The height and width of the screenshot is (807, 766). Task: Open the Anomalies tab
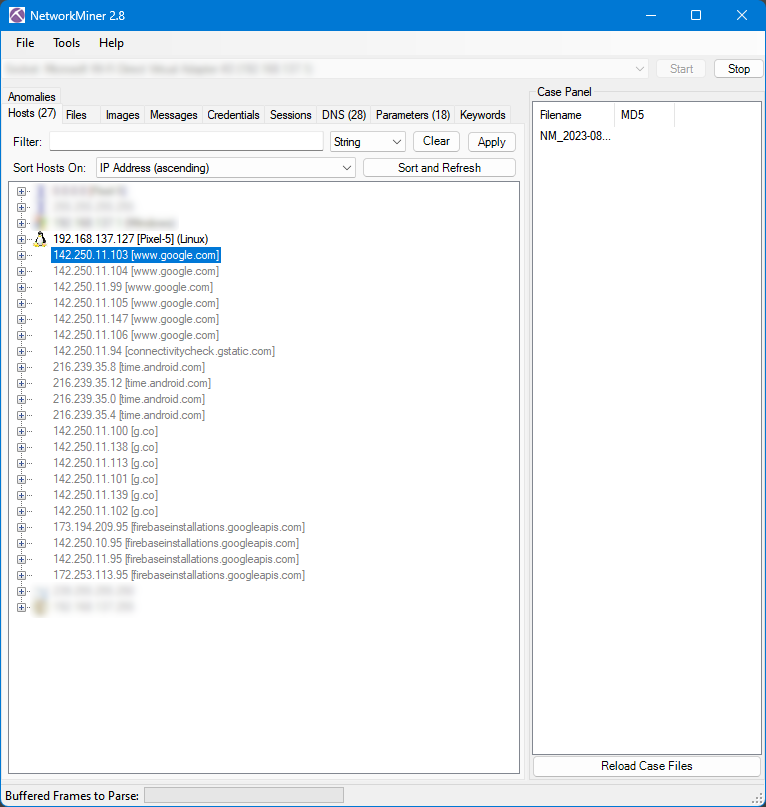(32, 97)
